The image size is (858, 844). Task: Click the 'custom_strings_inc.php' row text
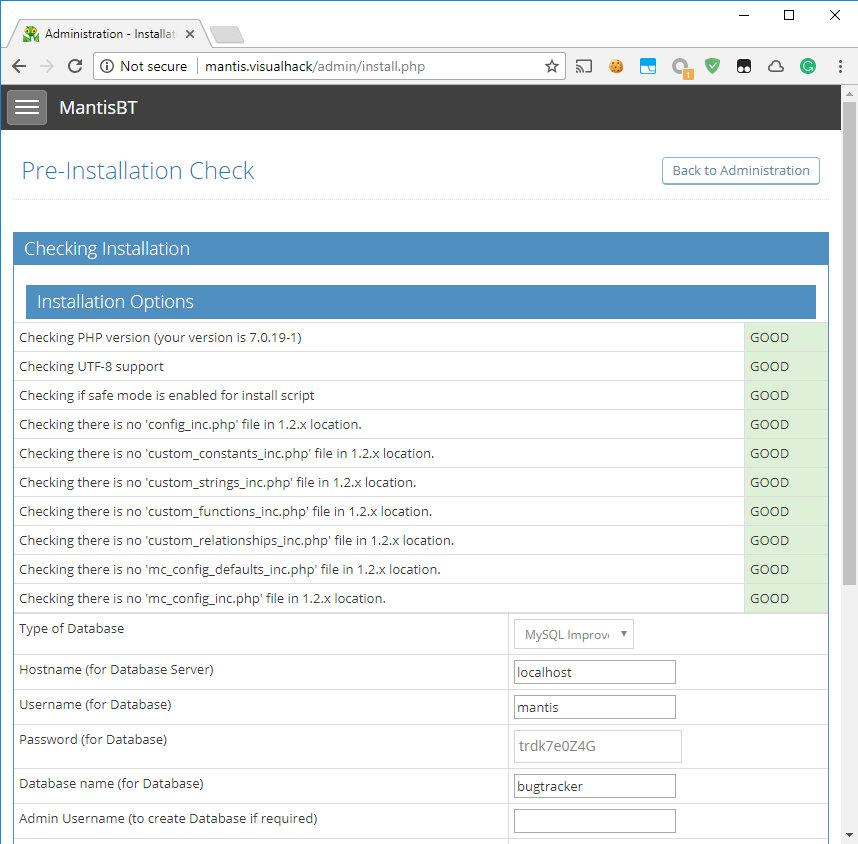pos(218,482)
